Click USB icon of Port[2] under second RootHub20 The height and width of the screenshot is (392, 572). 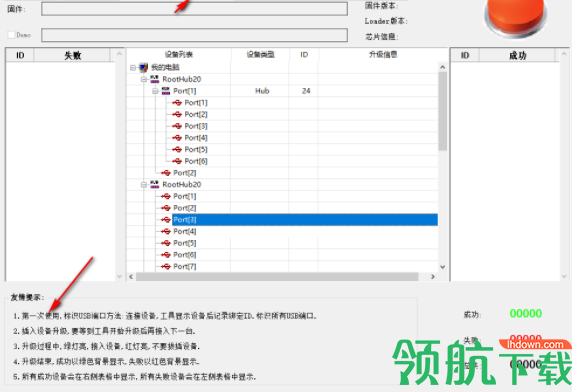[x=166, y=208]
